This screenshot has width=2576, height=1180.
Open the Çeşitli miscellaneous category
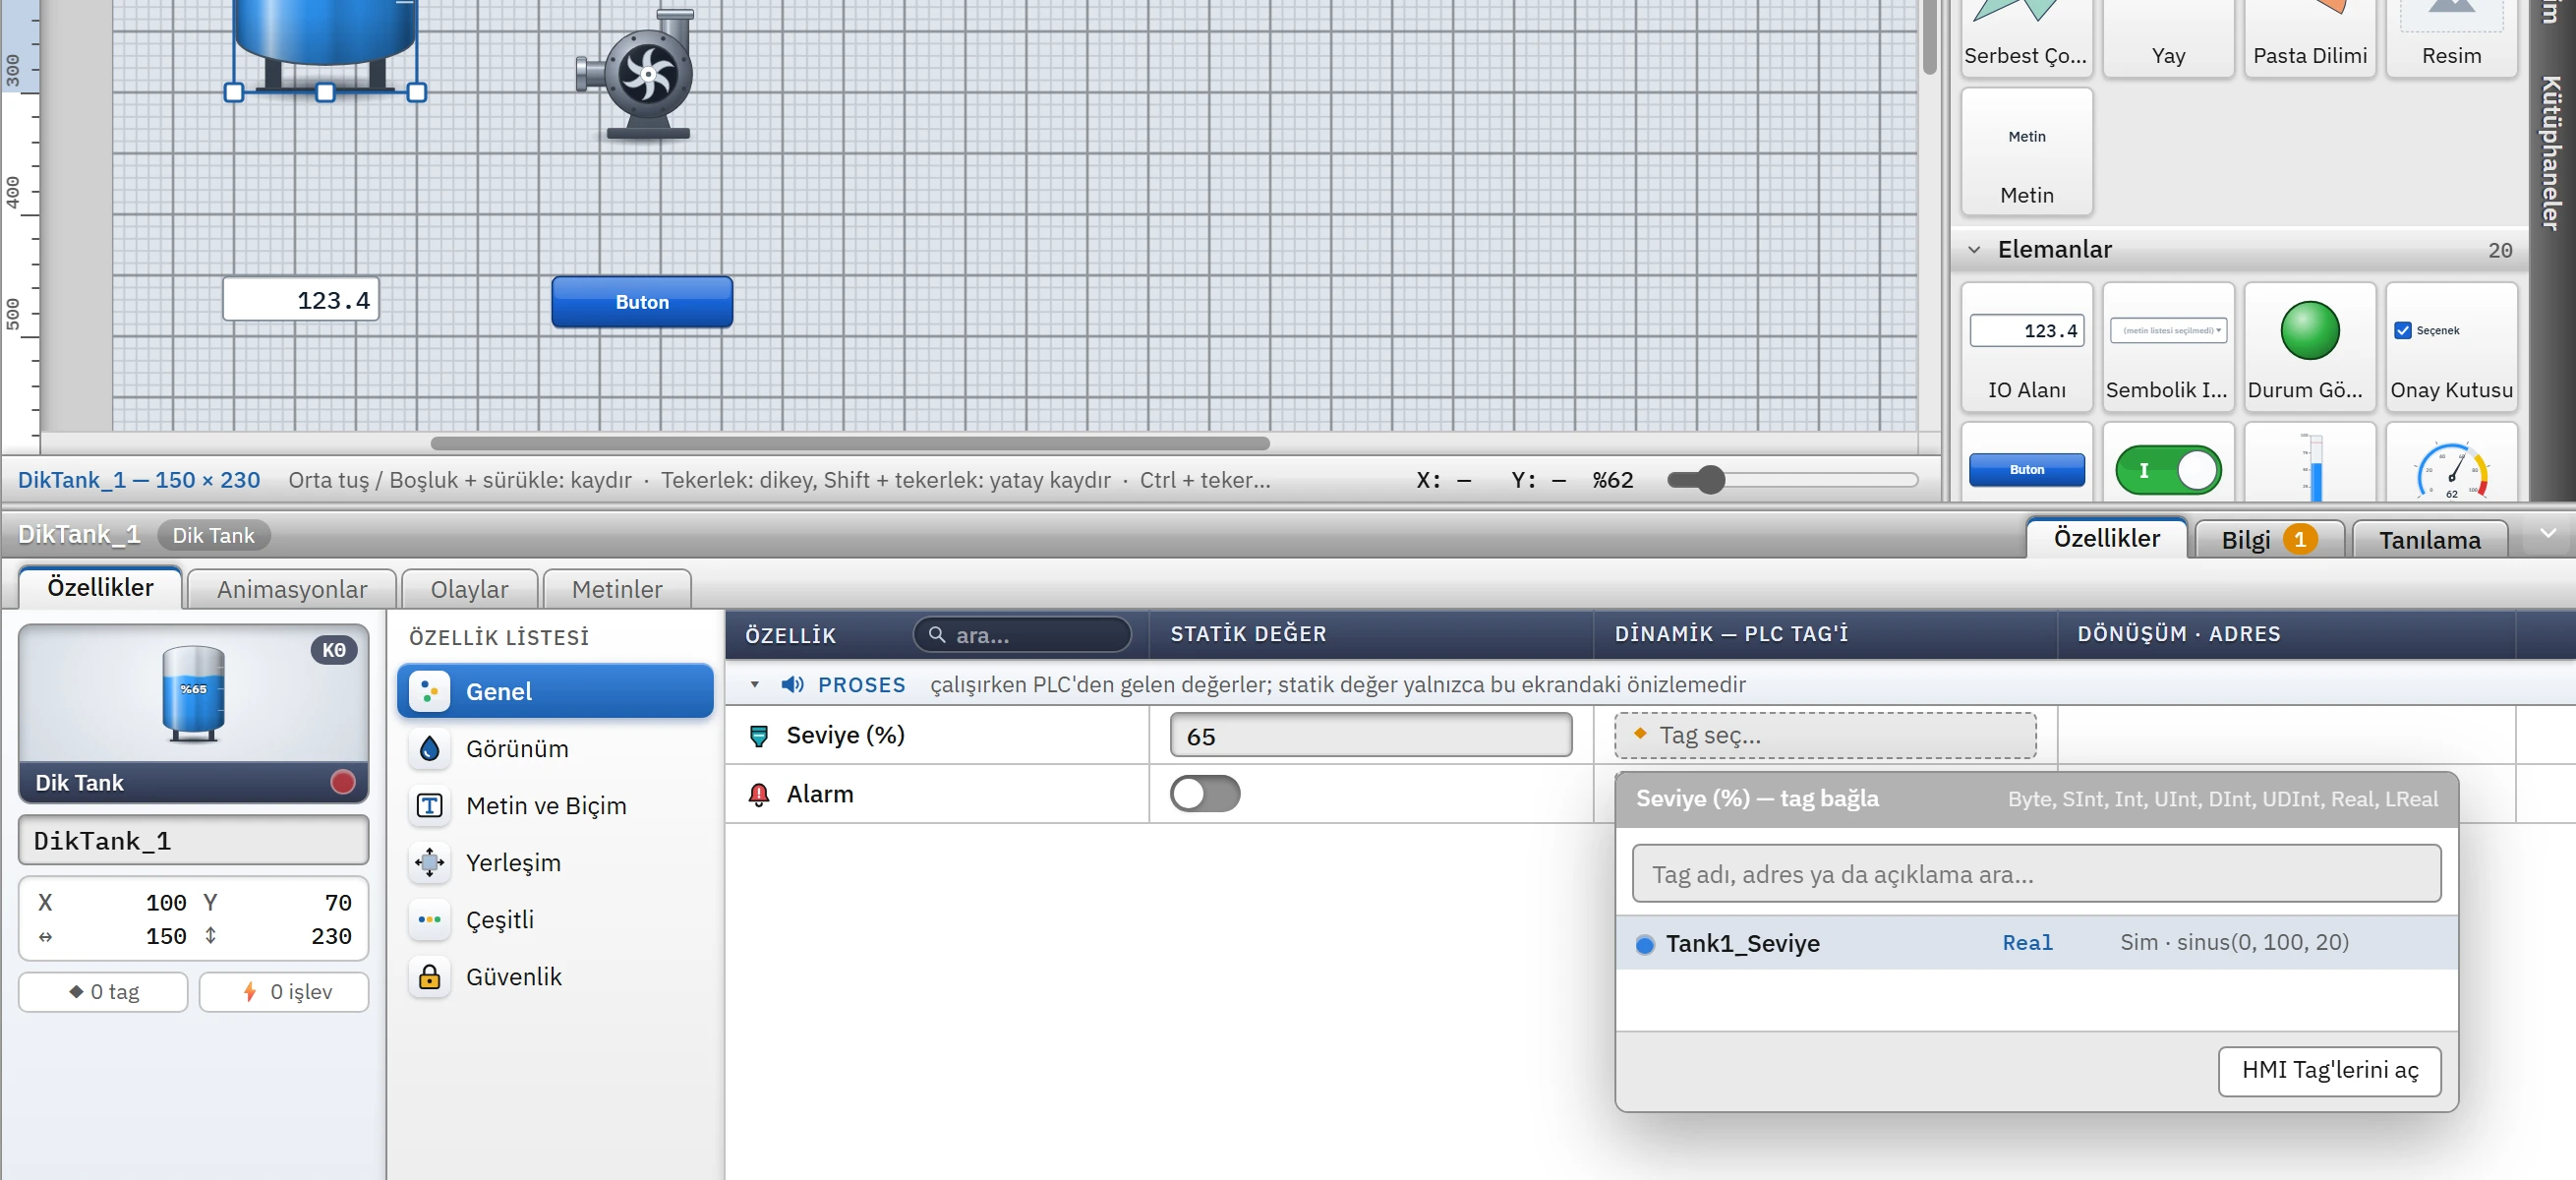(555, 919)
